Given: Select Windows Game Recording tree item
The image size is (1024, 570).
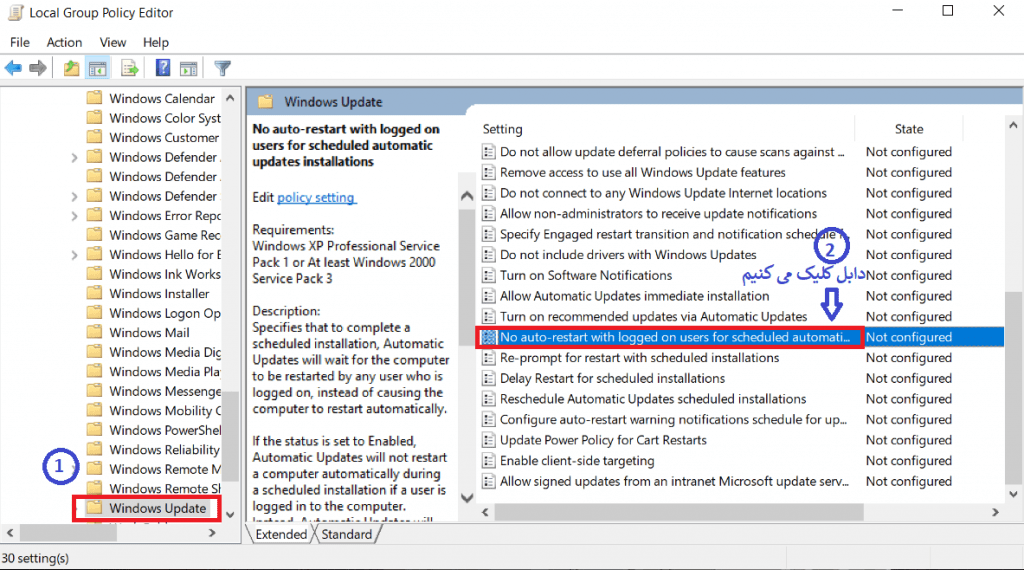Looking at the screenshot, I should [x=165, y=234].
